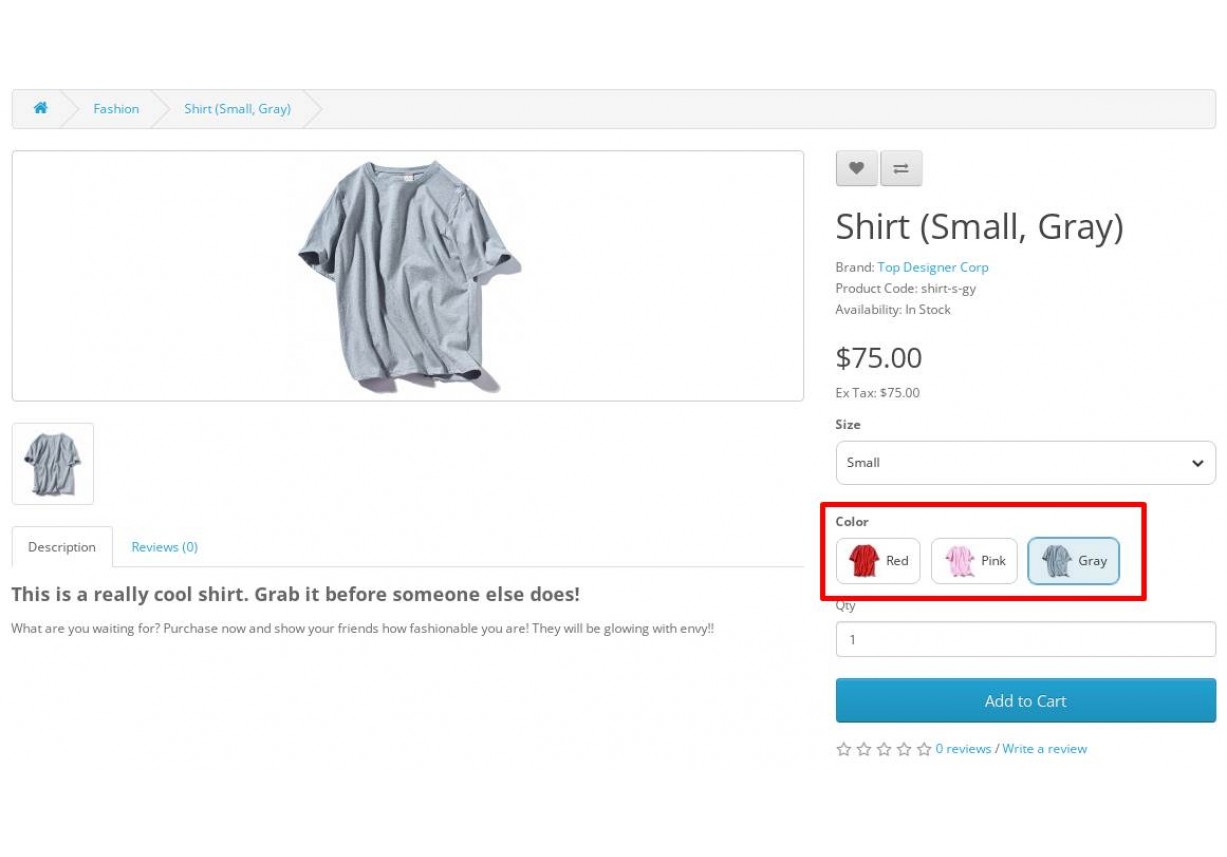Click the third rating star icon
This screenshot has width=1227, height=857.
[884, 749]
